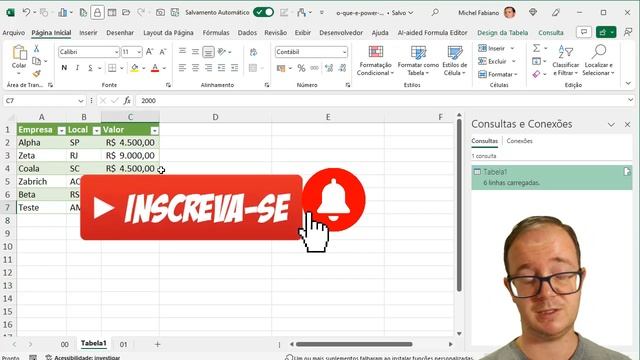640x360 pixels.
Task: Expand the Name Box dropdown arrow
Action: tap(80, 101)
